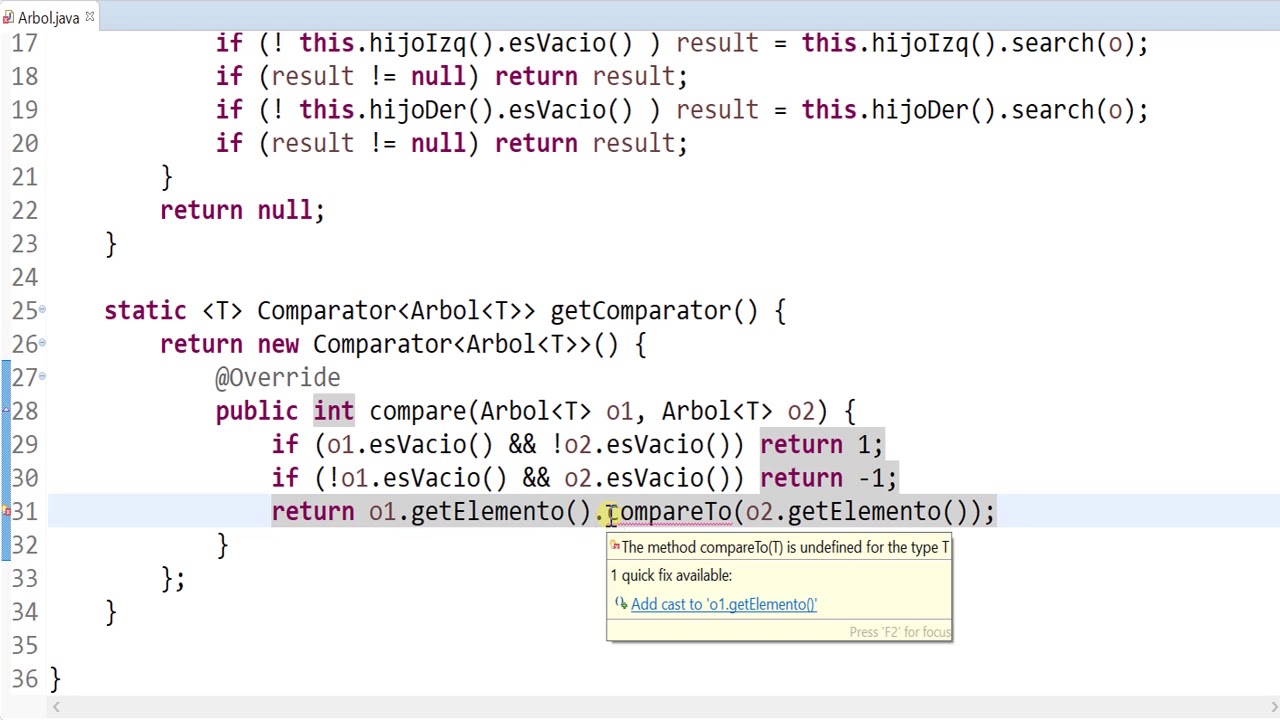
Task: Collapse the anonymous Comparator at line 26
Action: [42, 345]
